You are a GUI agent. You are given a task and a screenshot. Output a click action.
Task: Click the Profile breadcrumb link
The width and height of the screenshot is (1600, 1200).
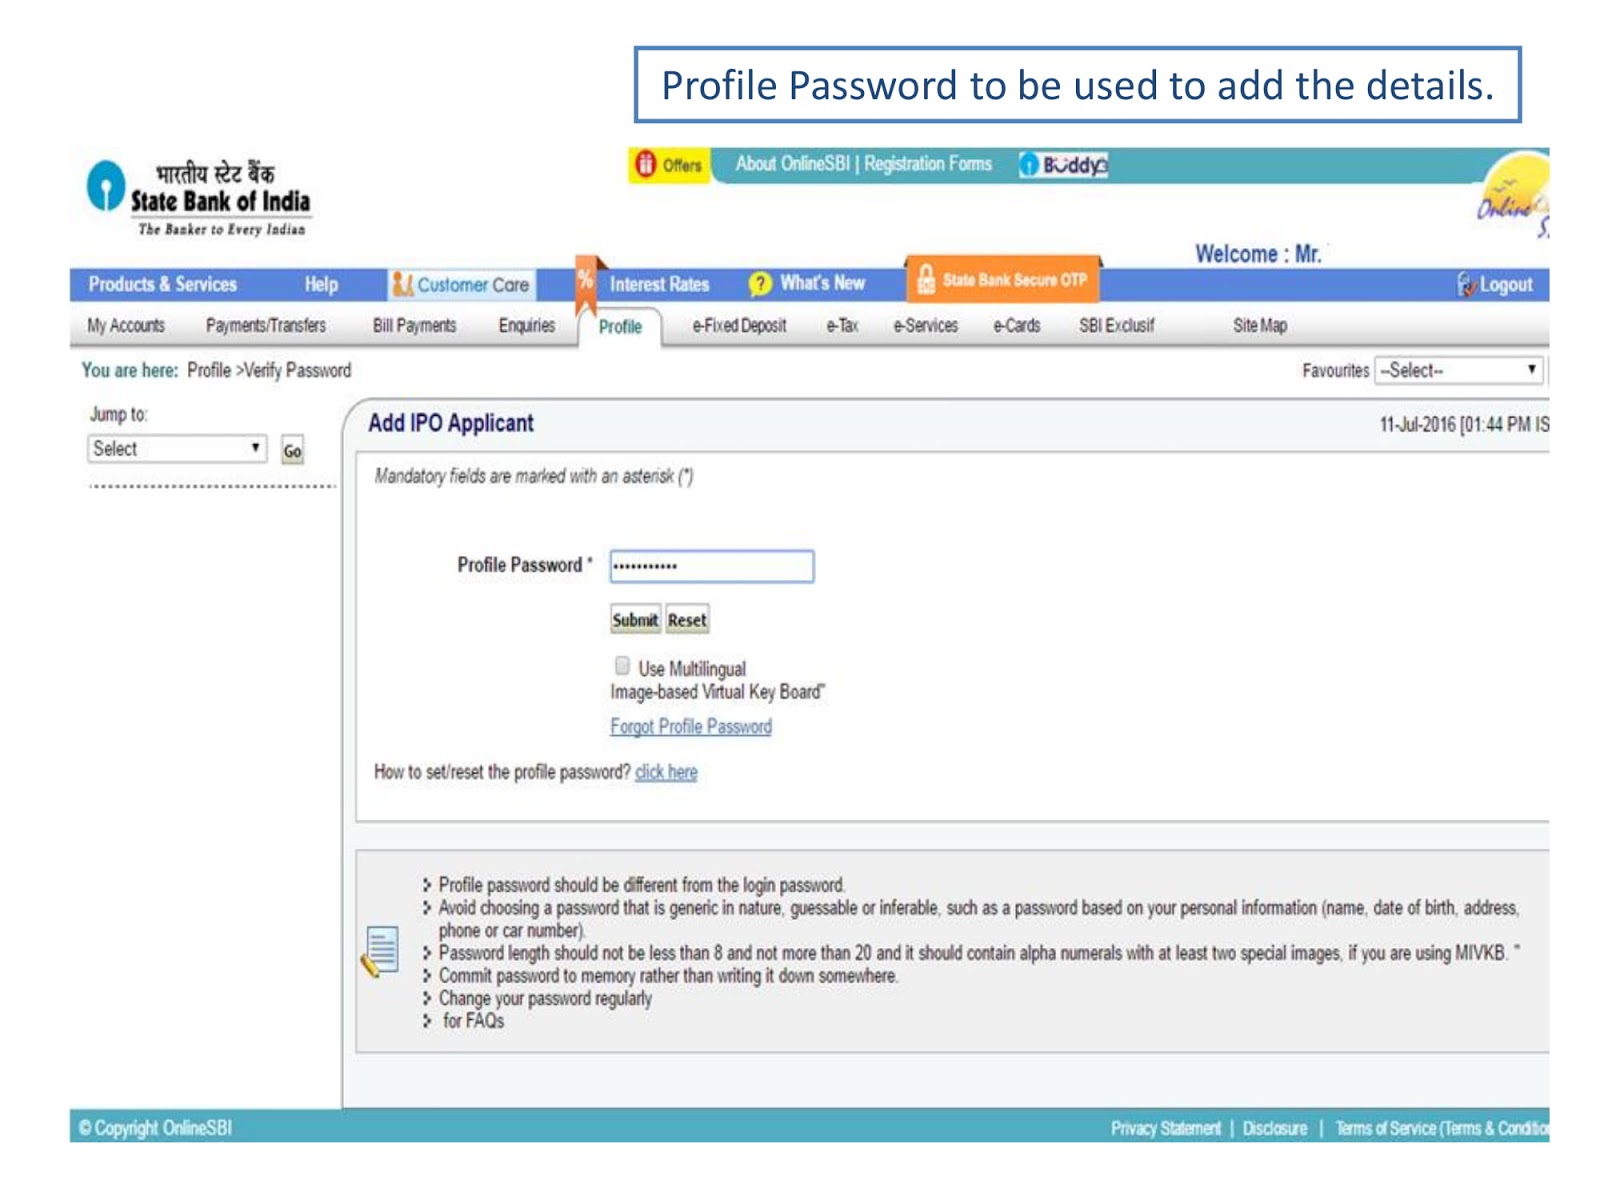click(209, 371)
